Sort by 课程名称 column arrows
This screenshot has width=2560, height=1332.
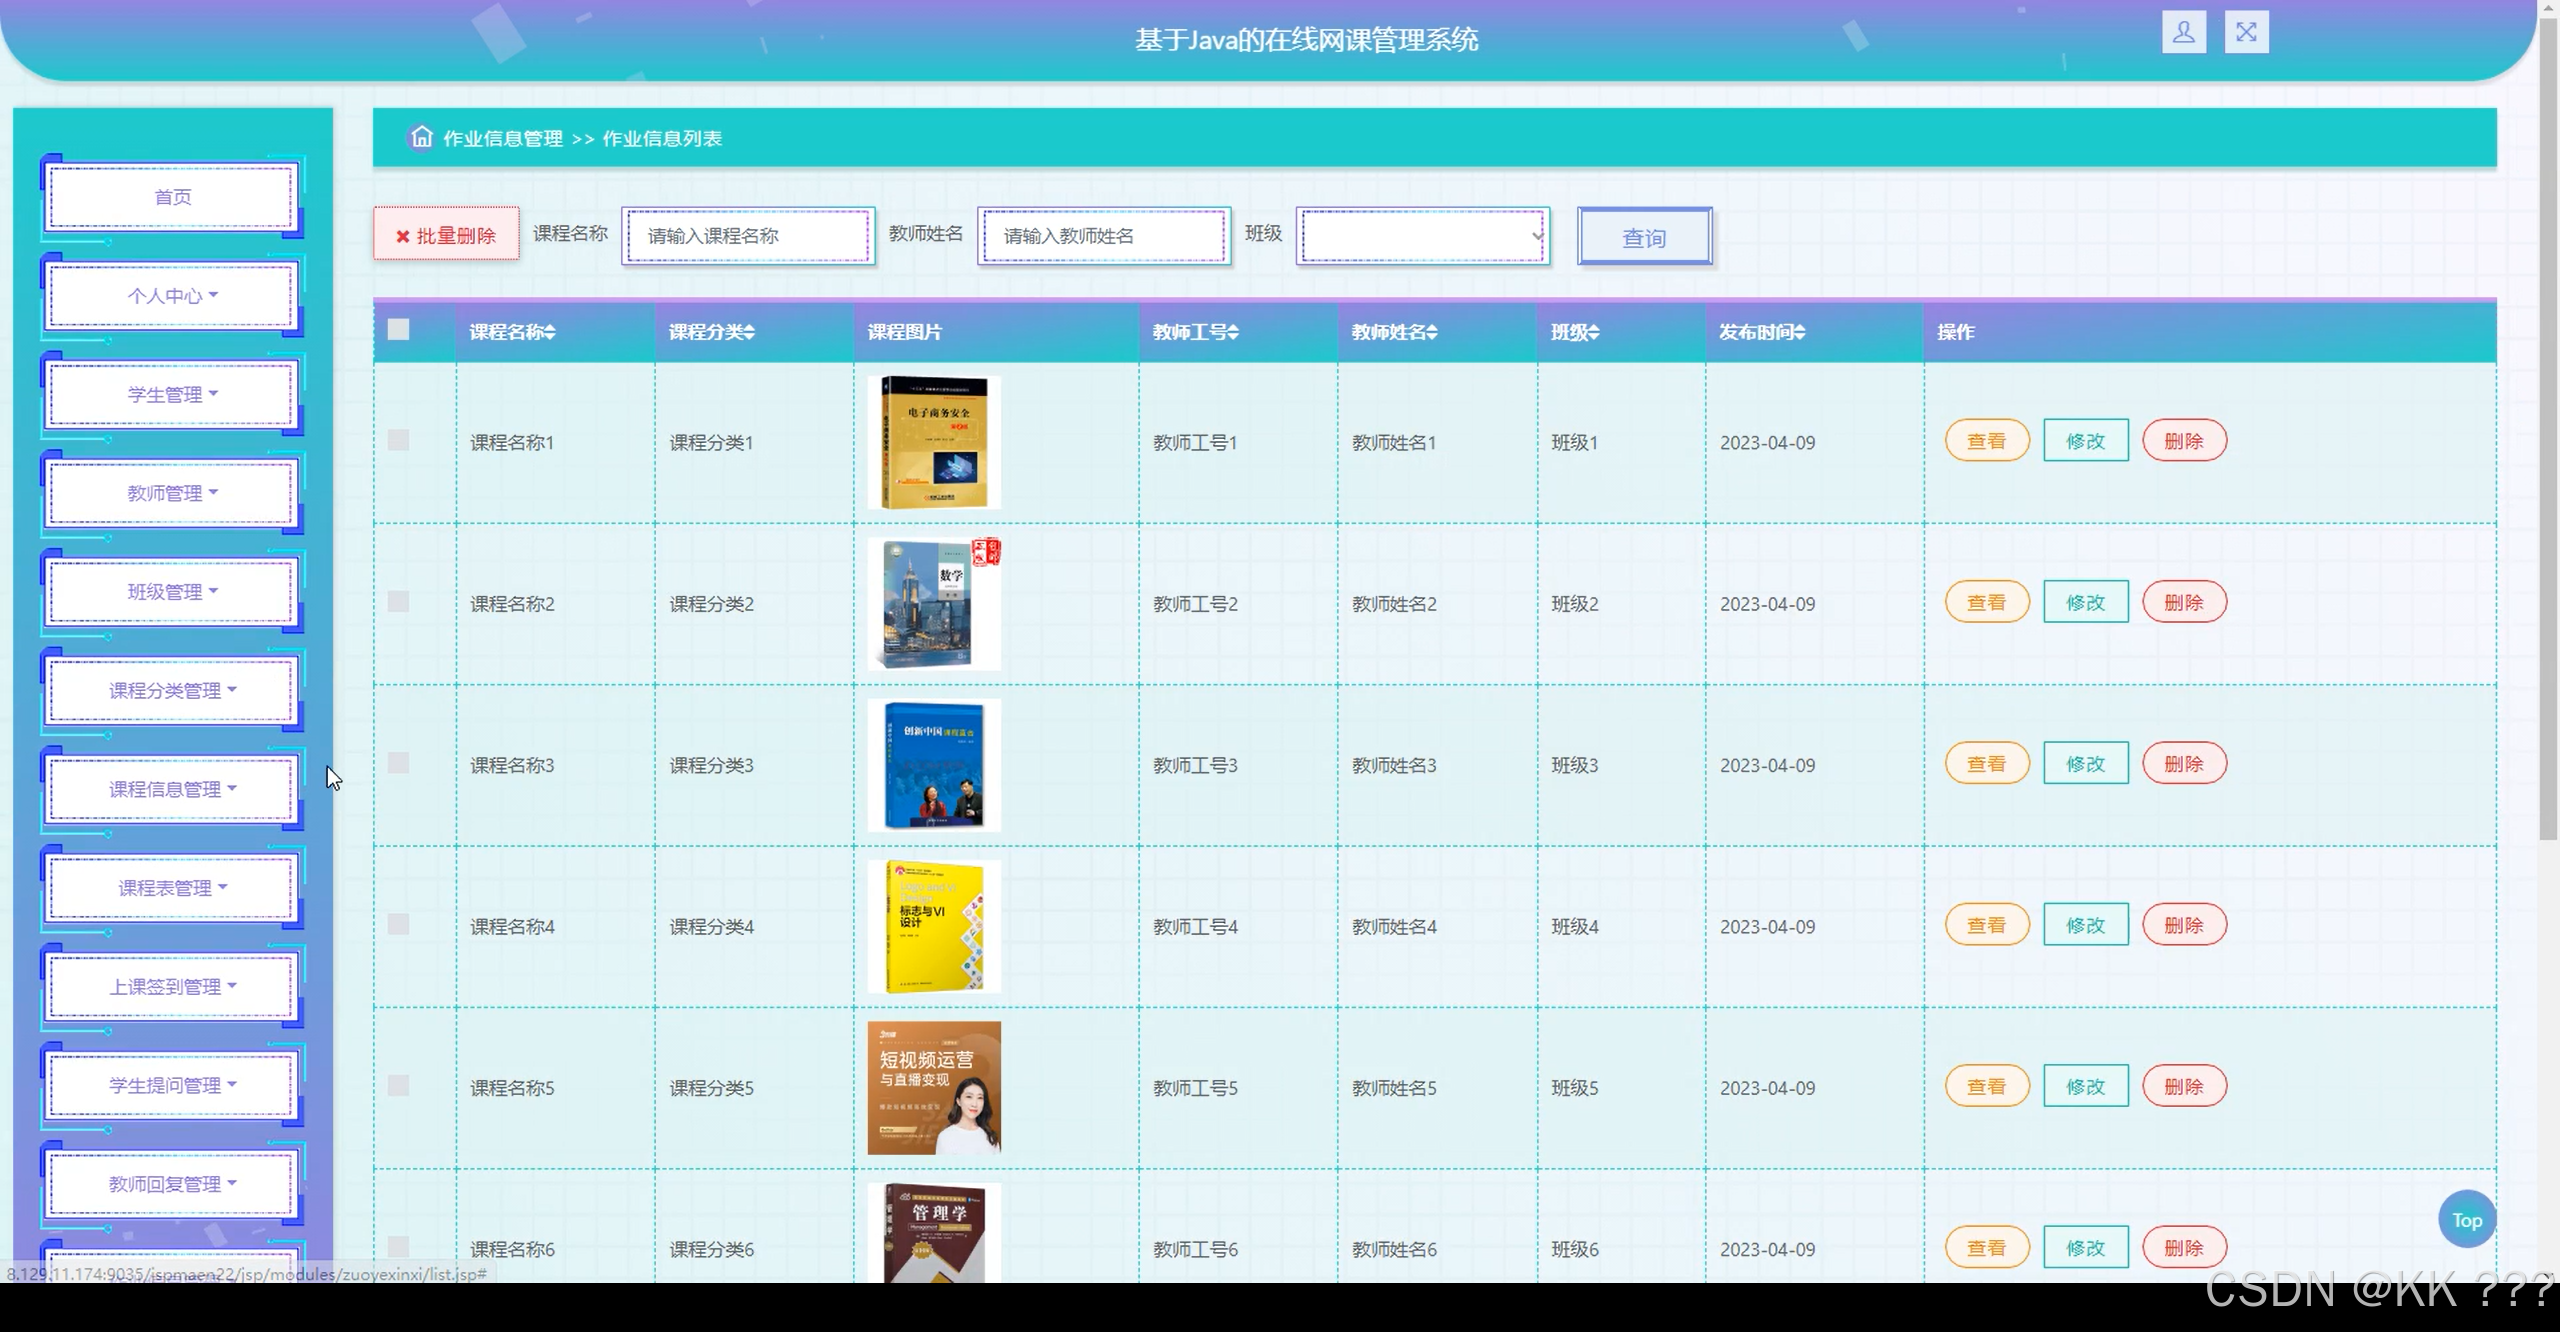click(x=550, y=332)
